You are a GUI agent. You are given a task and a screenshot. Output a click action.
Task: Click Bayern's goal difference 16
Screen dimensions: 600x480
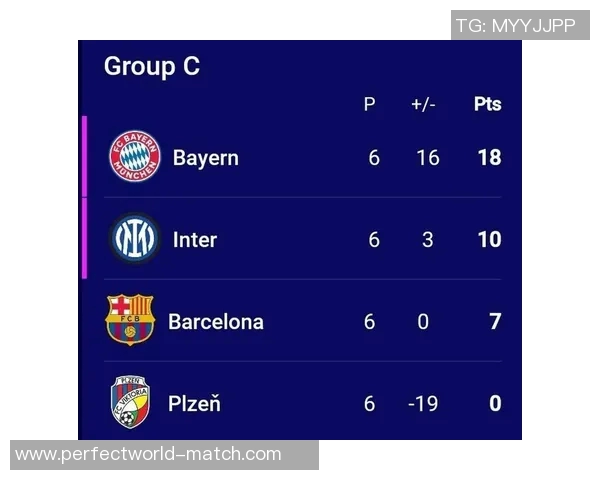[427, 158]
